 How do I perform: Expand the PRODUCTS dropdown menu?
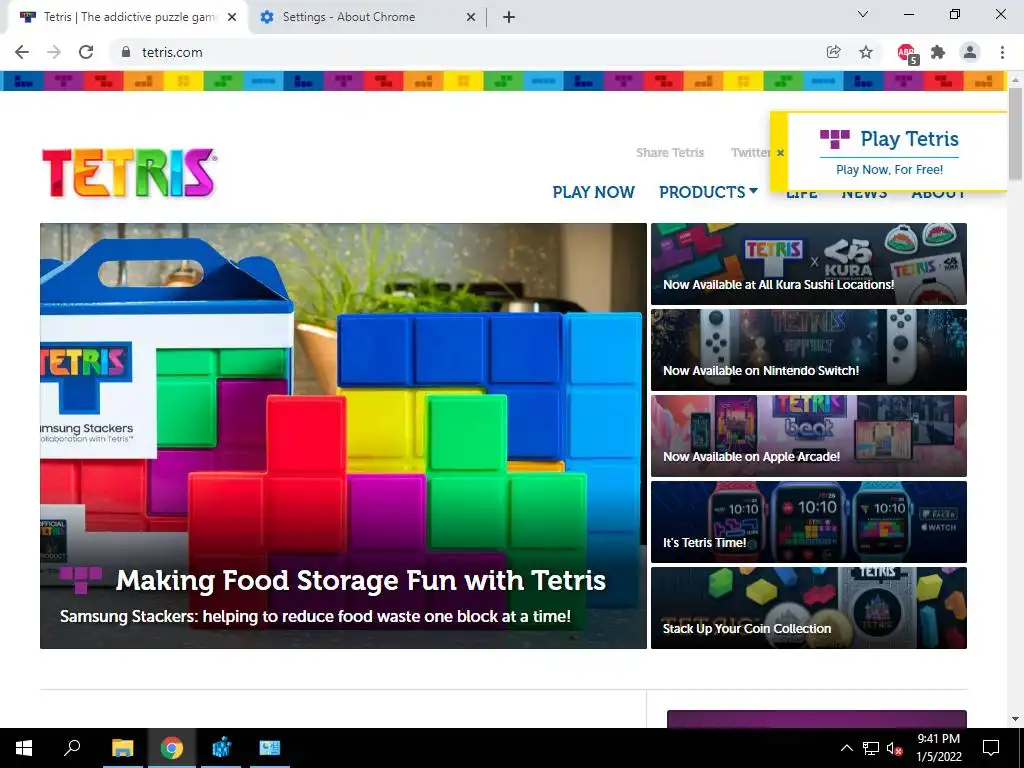[x=708, y=192]
